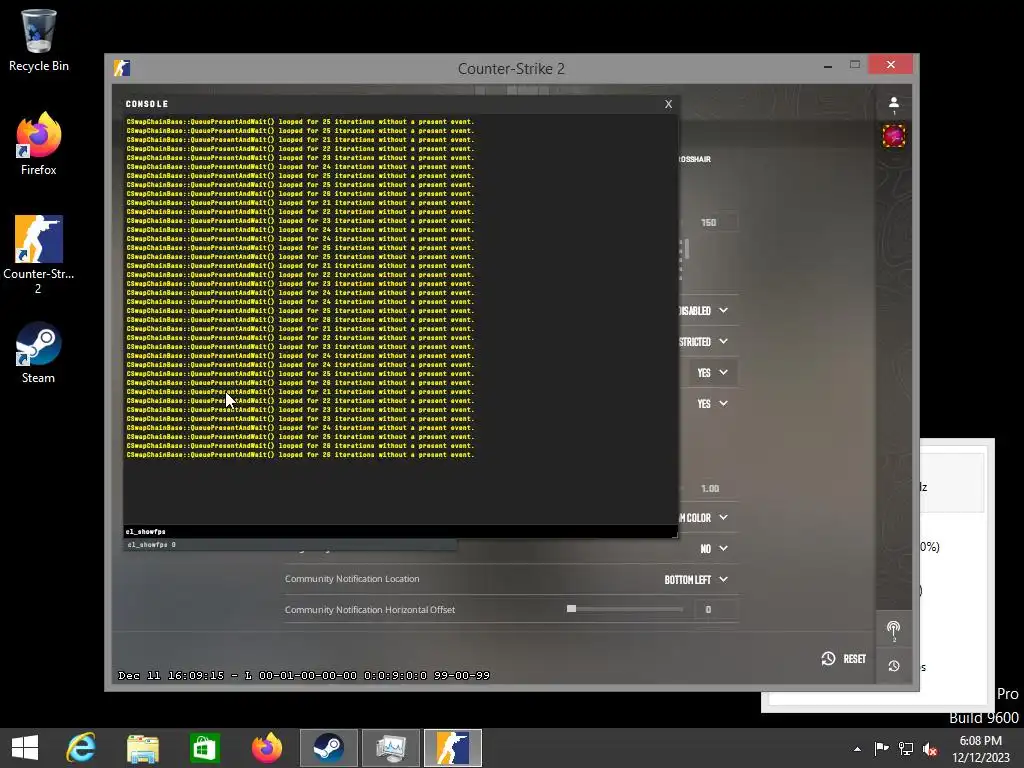Image resolution: width=1024 pixels, height=768 pixels.
Task: Open File Explorer from the taskbar
Action: 142,748
